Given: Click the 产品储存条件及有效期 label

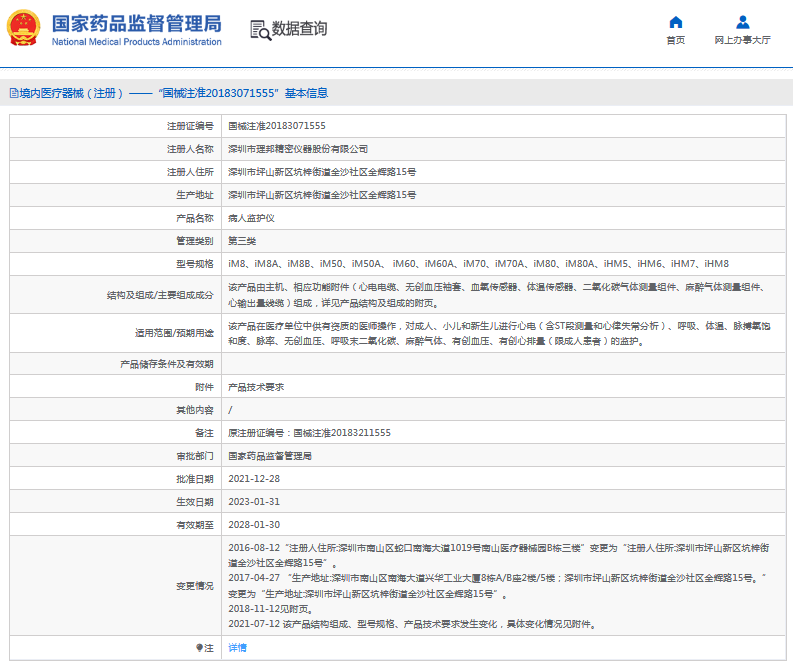Looking at the screenshot, I should (x=167, y=364).
